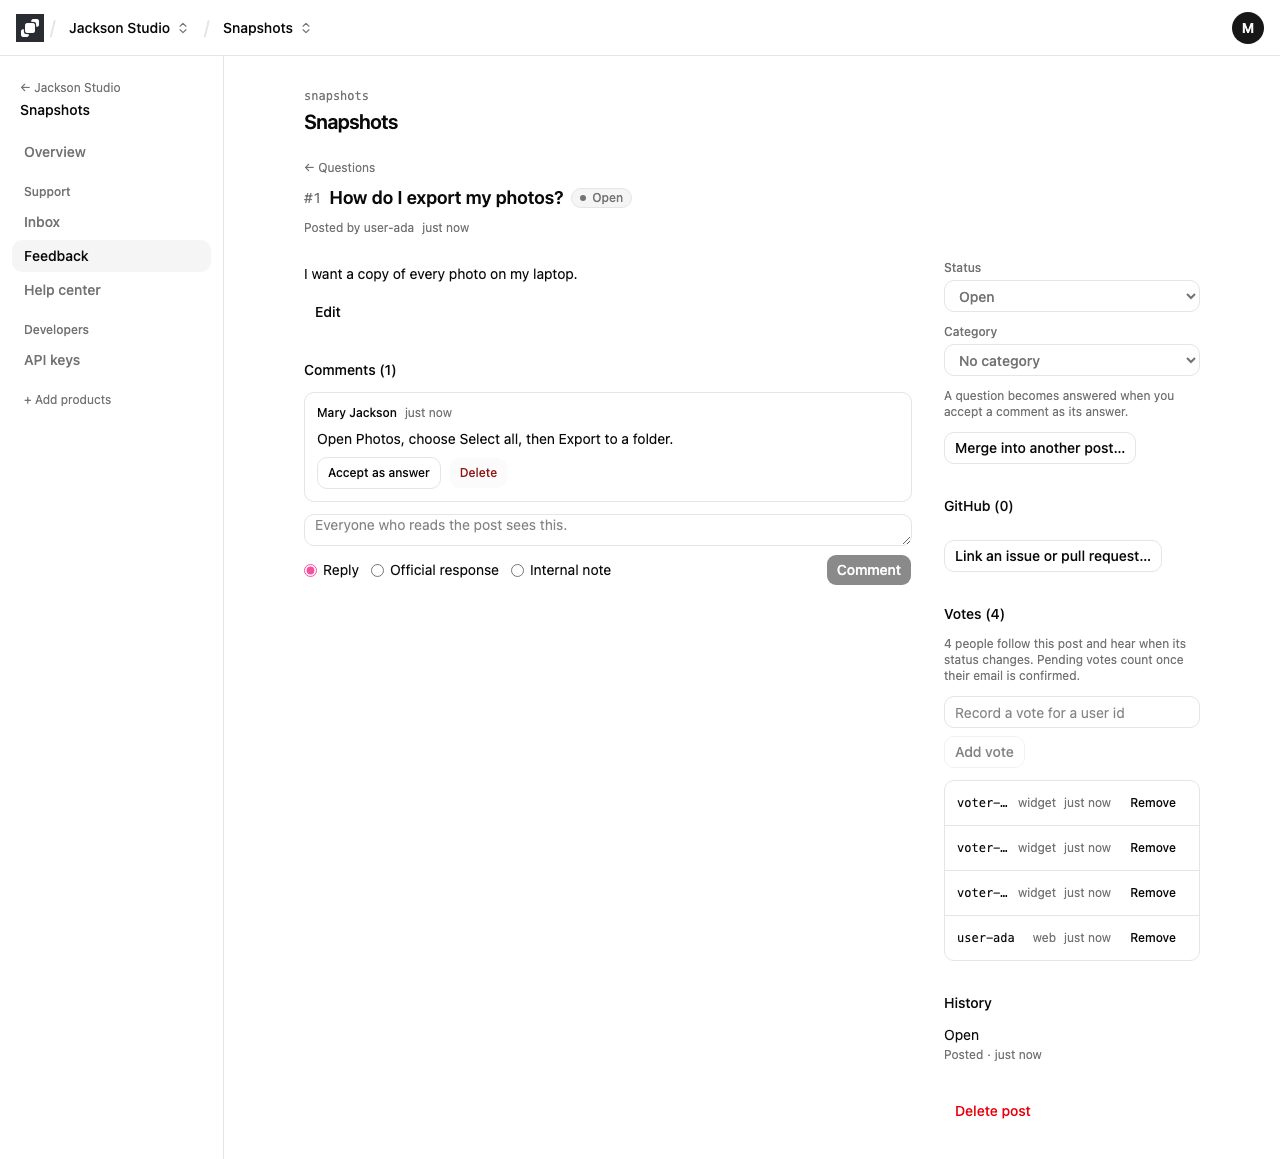Submit with the Comment button

pos(869,570)
